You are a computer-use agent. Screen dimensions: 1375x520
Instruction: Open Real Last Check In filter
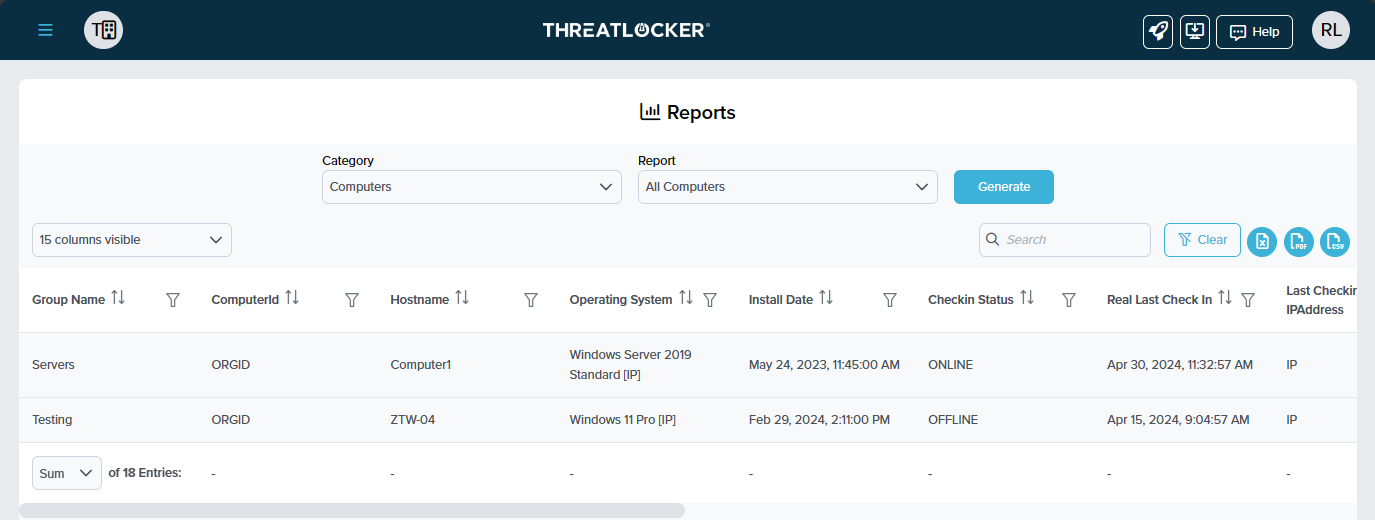(1248, 300)
